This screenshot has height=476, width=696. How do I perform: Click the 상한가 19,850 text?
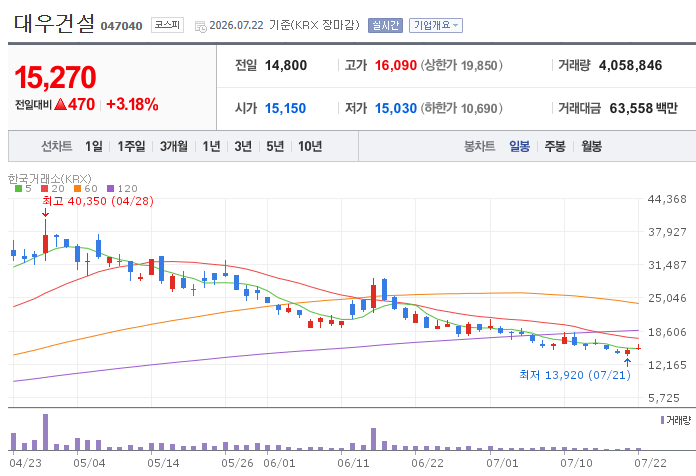click(x=462, y=65)
